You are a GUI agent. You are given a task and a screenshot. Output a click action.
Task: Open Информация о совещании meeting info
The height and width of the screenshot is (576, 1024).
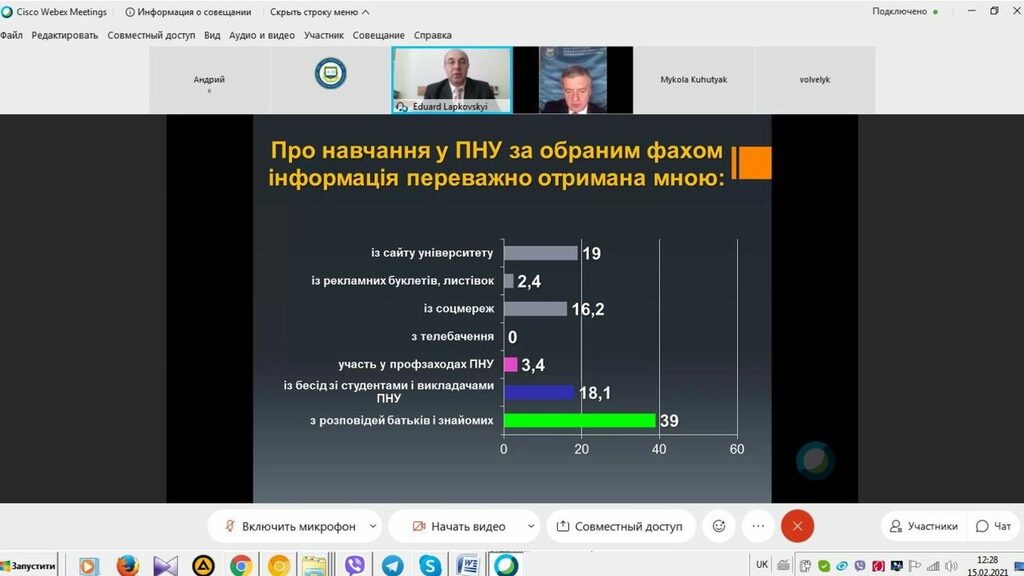[x=187, y=12]
